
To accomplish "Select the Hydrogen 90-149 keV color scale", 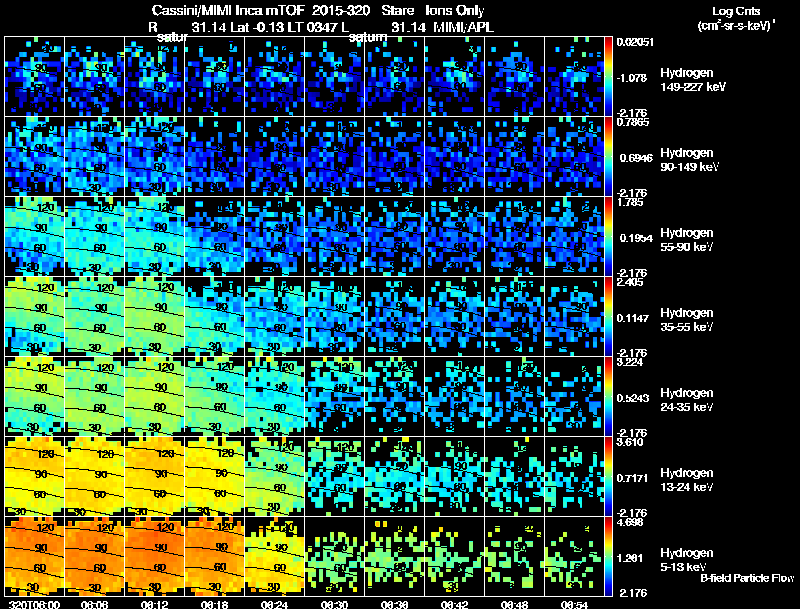I will 608,157.
